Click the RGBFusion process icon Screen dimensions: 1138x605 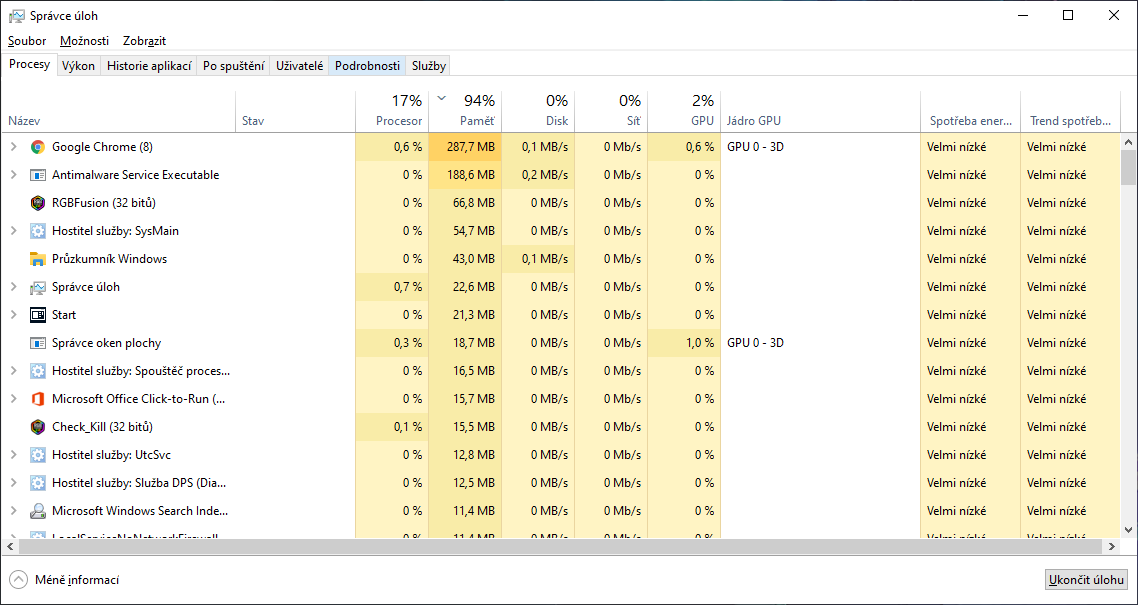pyautogui.click(x=38, y=203)
